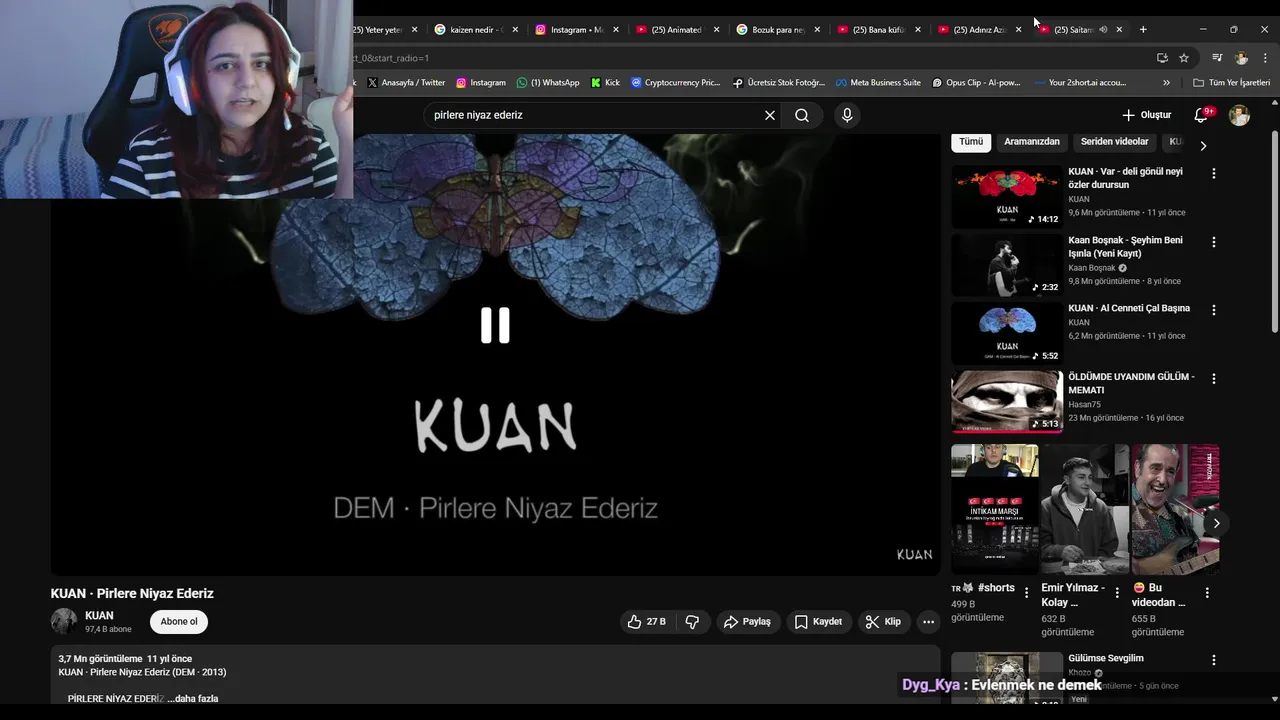Open the Anasayfa / Twitter bookmark

(x=406, y=83)
